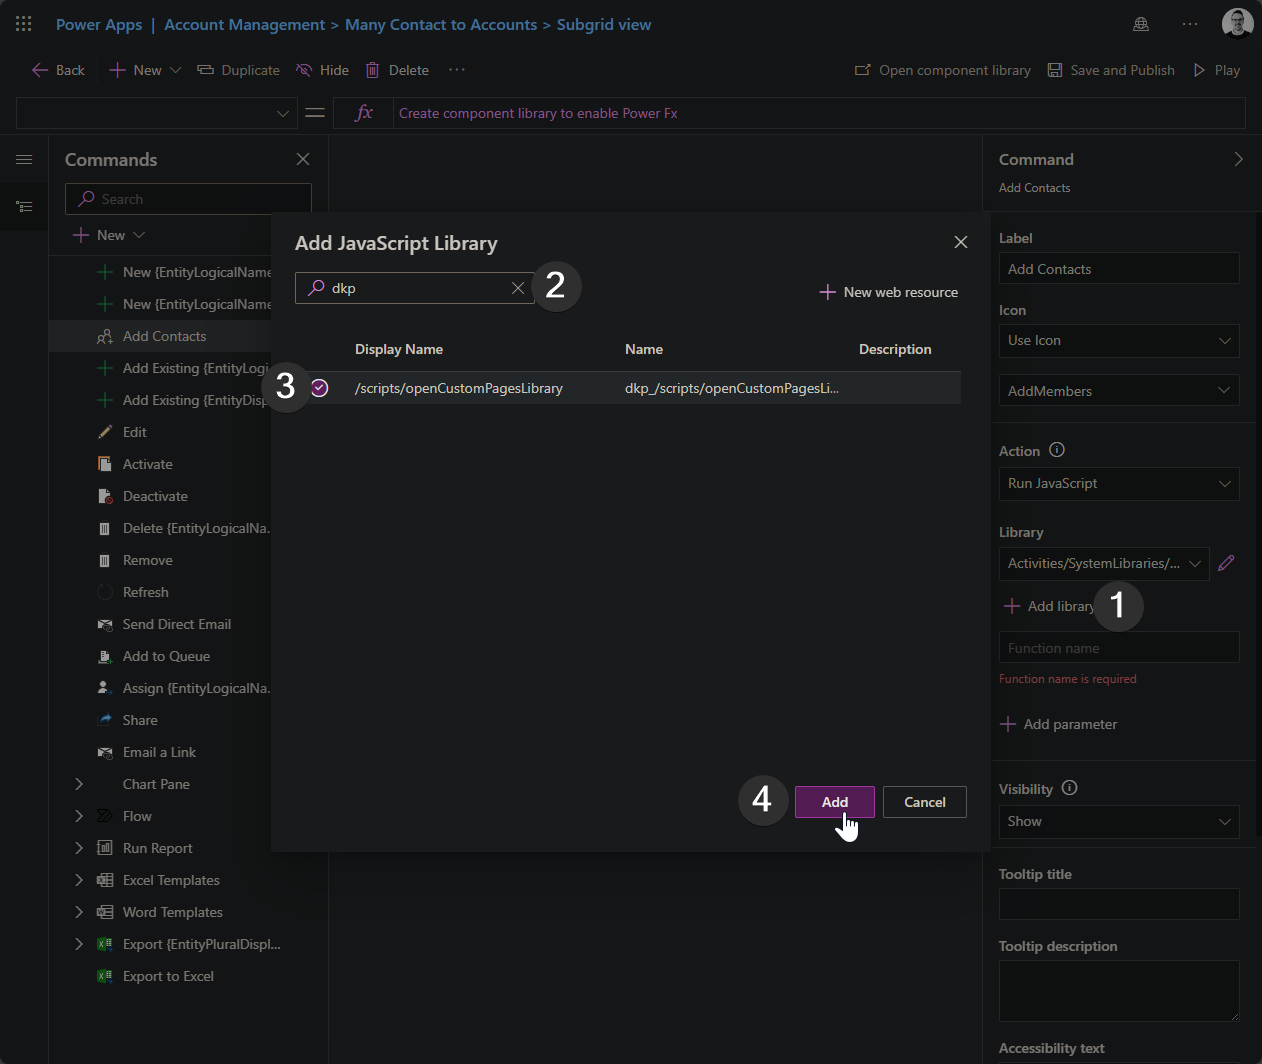Click the Add button in dialog
The width and height of the screenshot is (1262, 1064).
835,802
